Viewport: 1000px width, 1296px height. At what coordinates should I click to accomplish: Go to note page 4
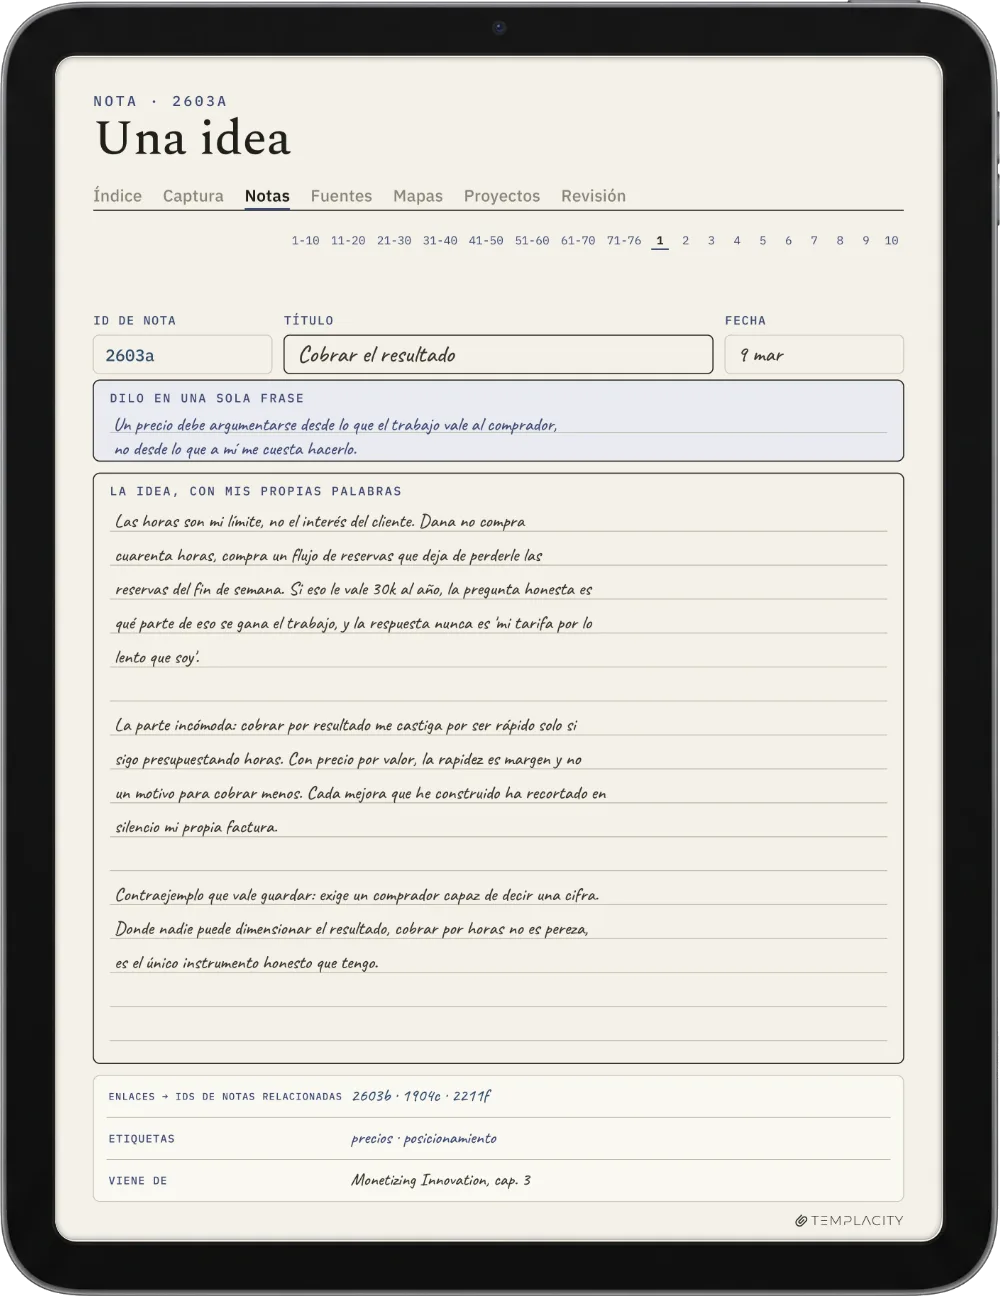737,241
